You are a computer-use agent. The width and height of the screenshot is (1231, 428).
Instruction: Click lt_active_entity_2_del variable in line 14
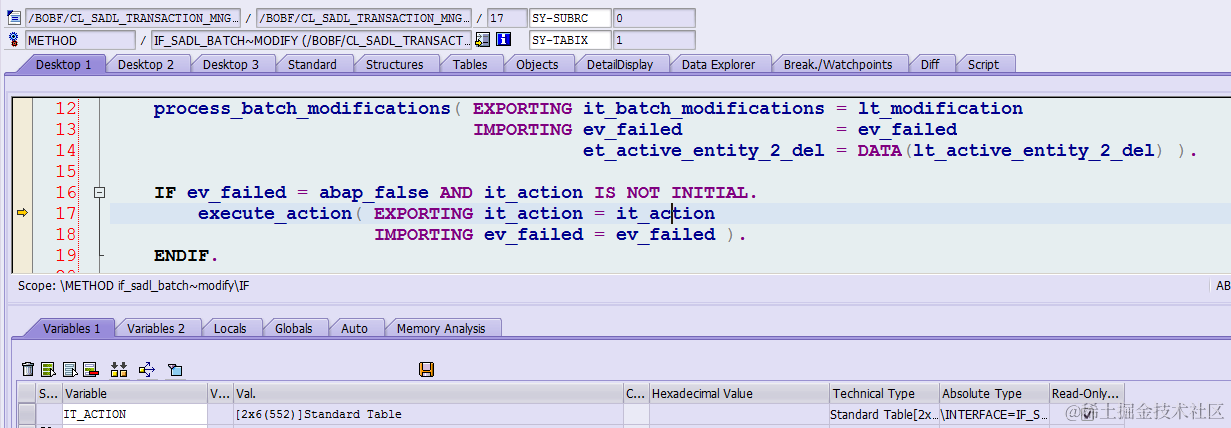click(x=1034, y=150)
